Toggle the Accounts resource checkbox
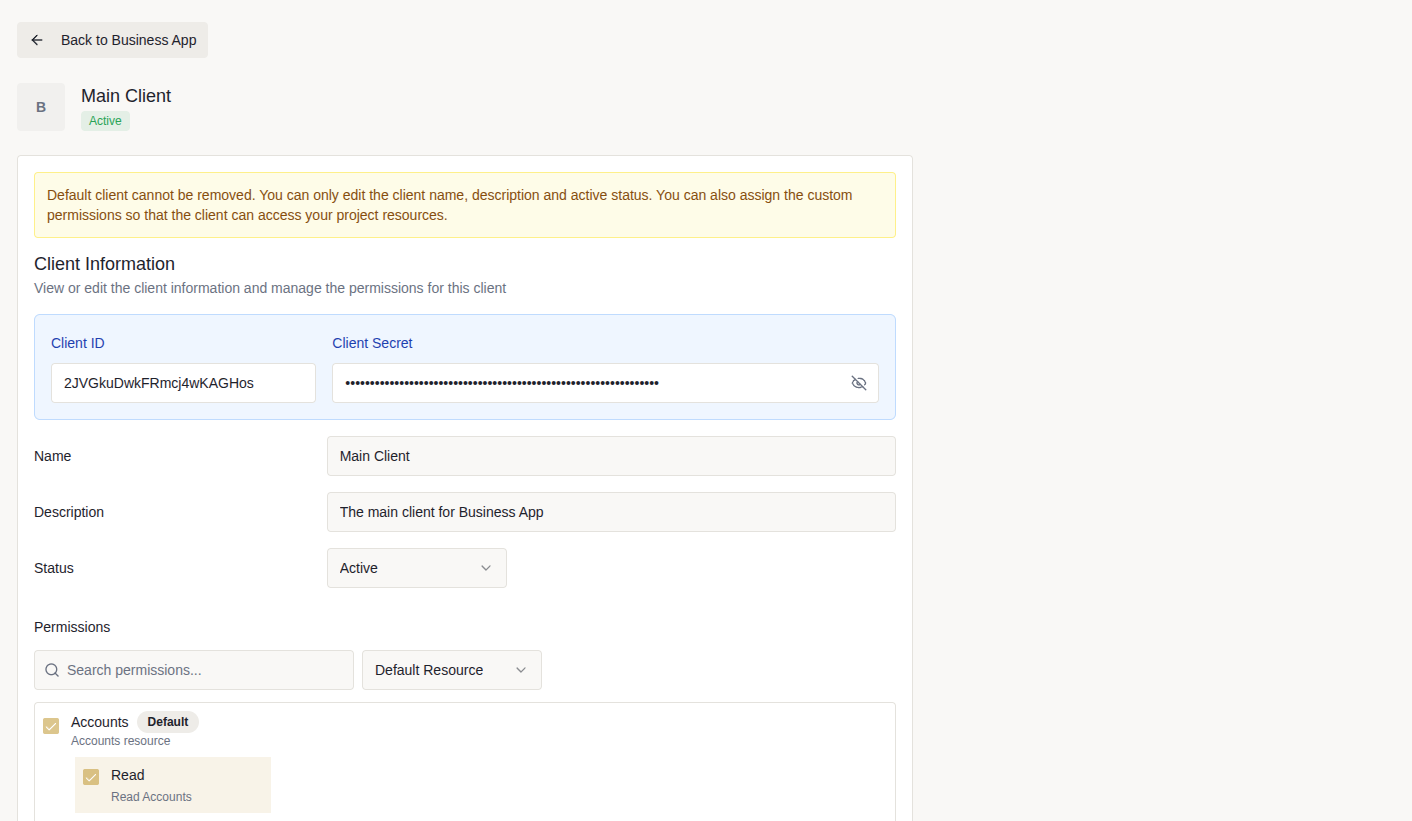This screenshot has height=821, width=1412. pos(51,726)
